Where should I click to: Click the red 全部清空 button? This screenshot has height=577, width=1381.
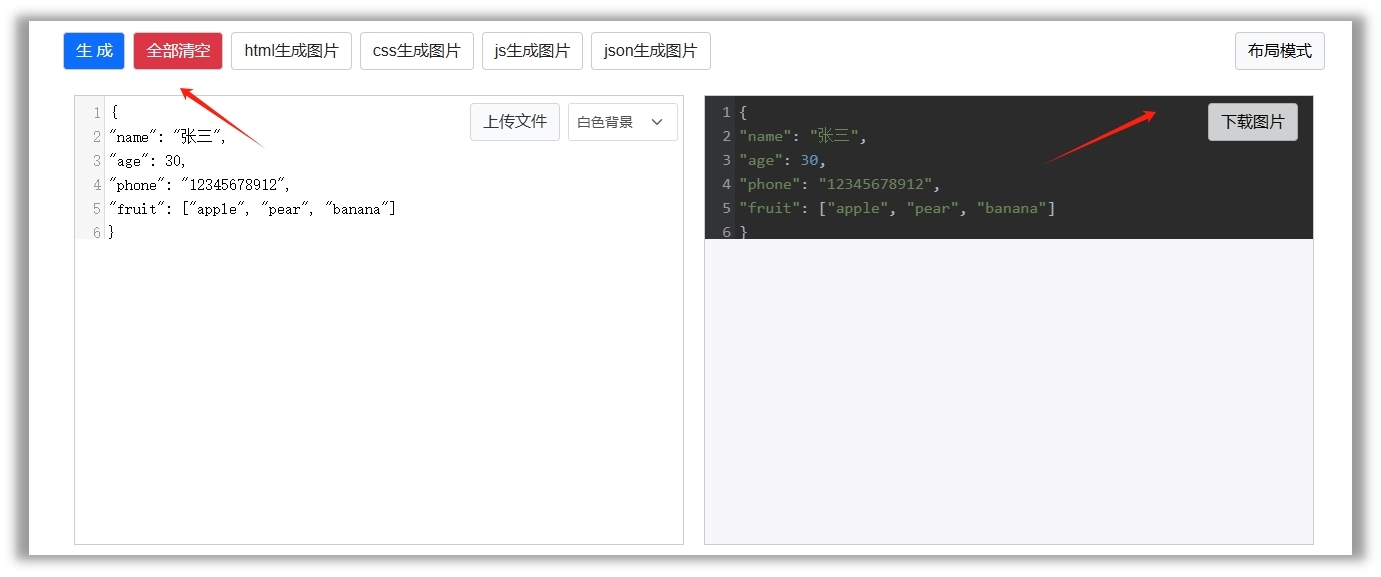[x=178, y=51]
